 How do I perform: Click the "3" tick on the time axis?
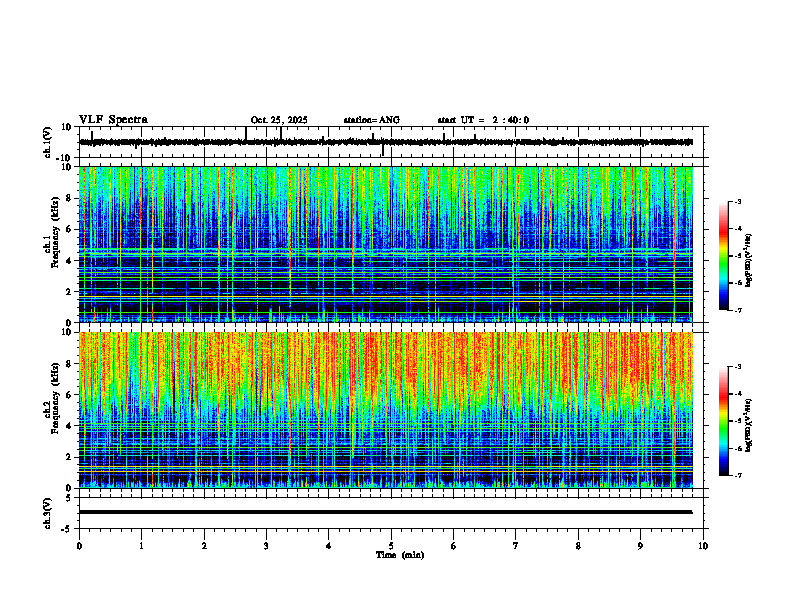(266, 546)
